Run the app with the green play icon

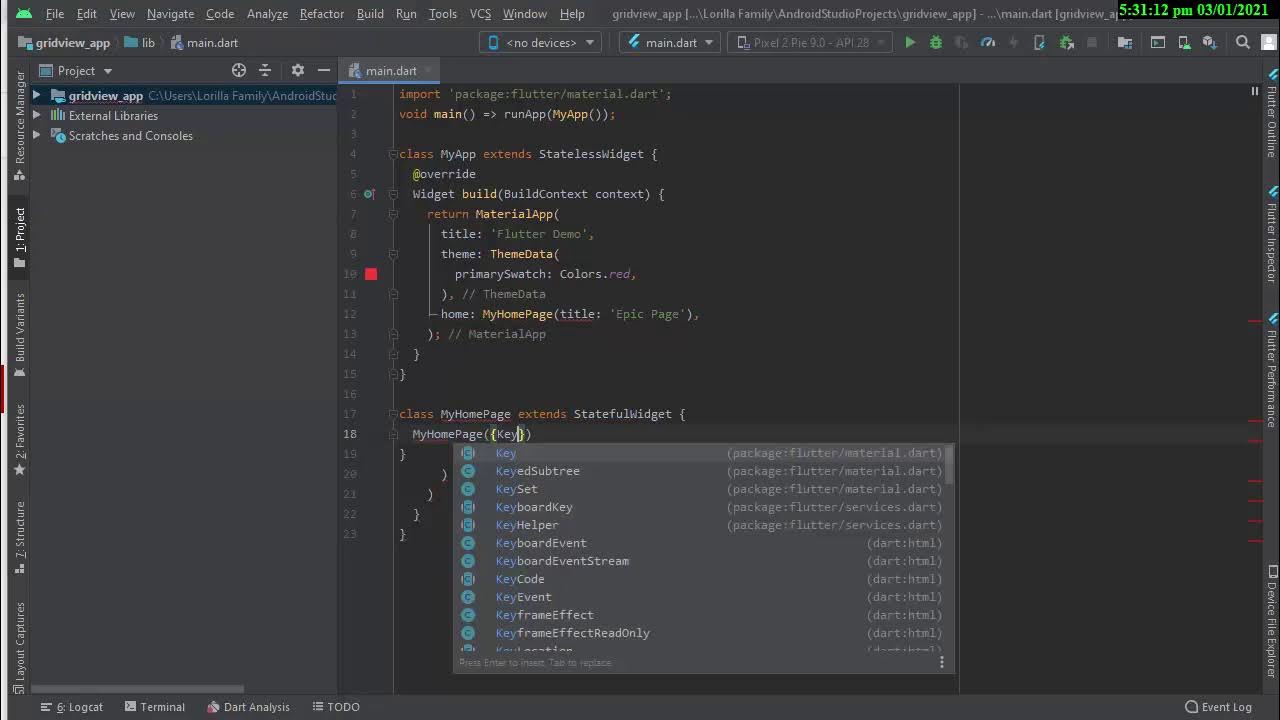pos(910,43)
